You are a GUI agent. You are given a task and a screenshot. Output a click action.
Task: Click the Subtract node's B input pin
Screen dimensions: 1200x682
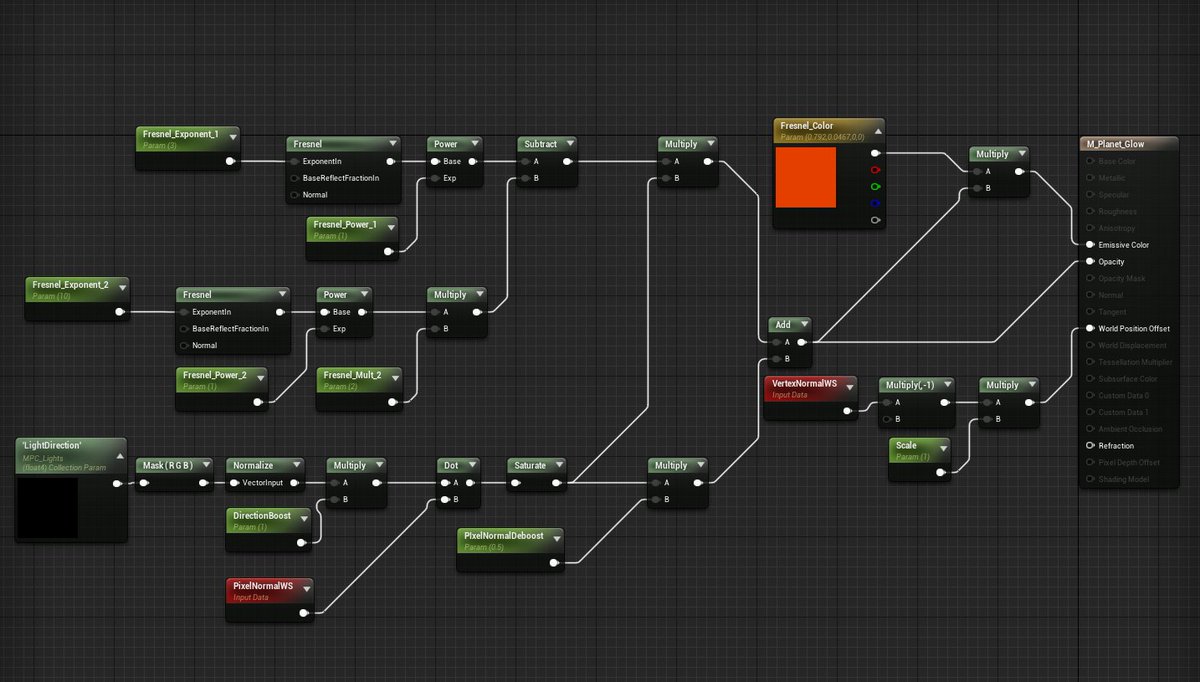[x=524, y=178]
